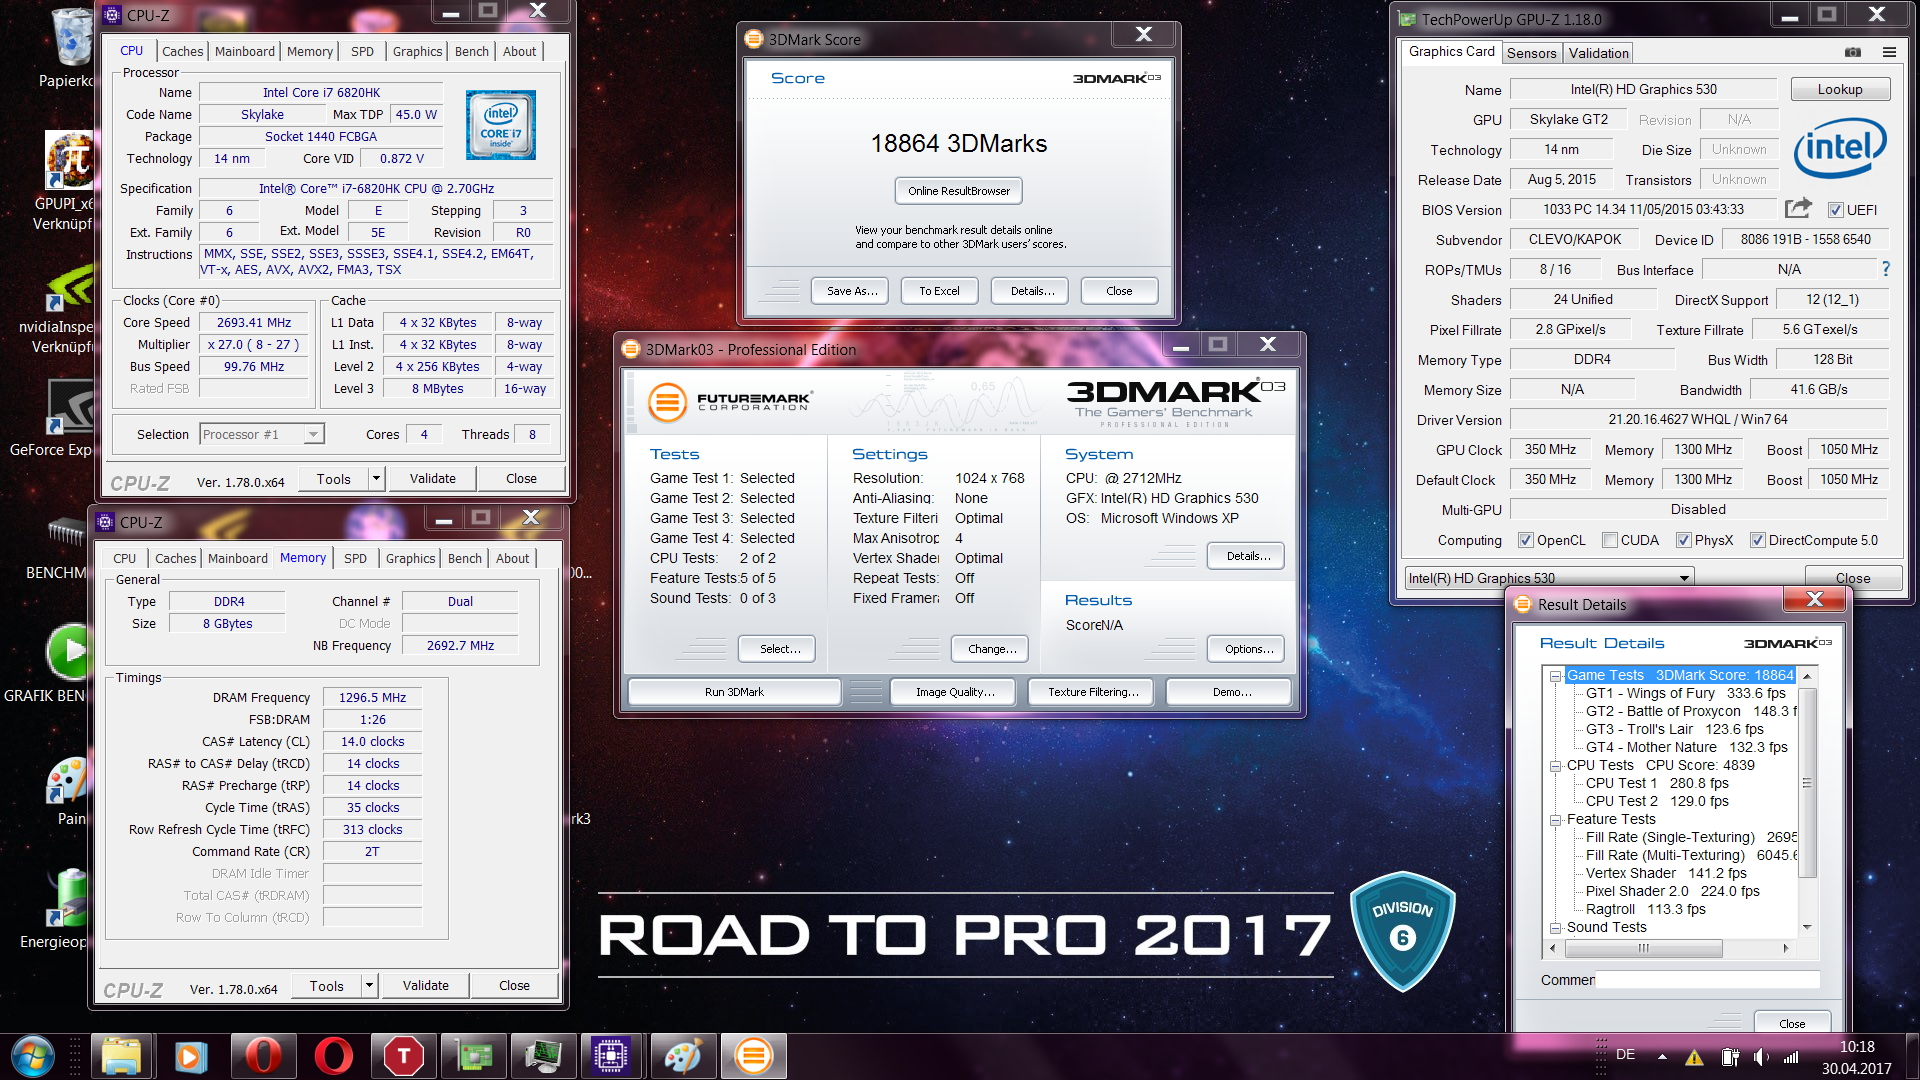This screenshot has width=1920, height=1080.
Task: Switch to Caches tab in top CPU-Z
Action: (182, 51)
